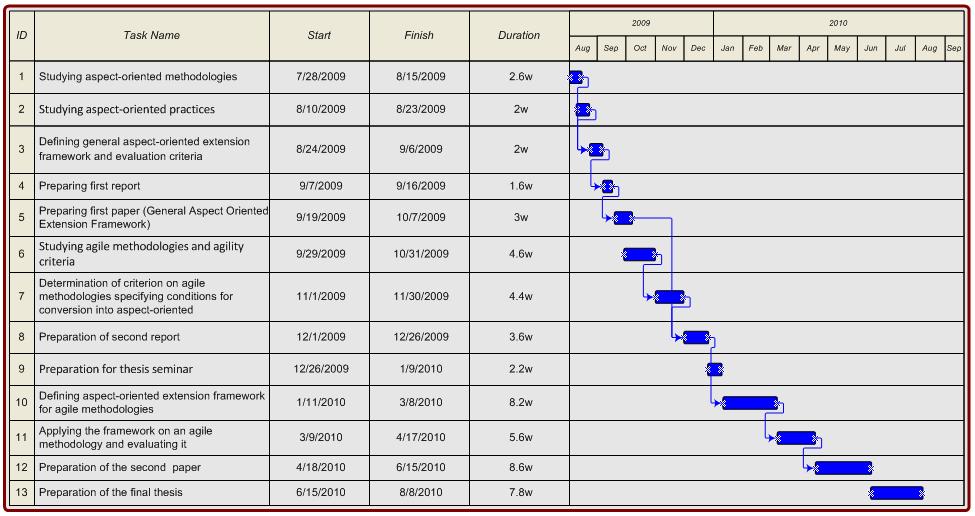Viewport: 975px width, 516px height.
Task: Select the Finish column header
Action: [x=419, y=36]
